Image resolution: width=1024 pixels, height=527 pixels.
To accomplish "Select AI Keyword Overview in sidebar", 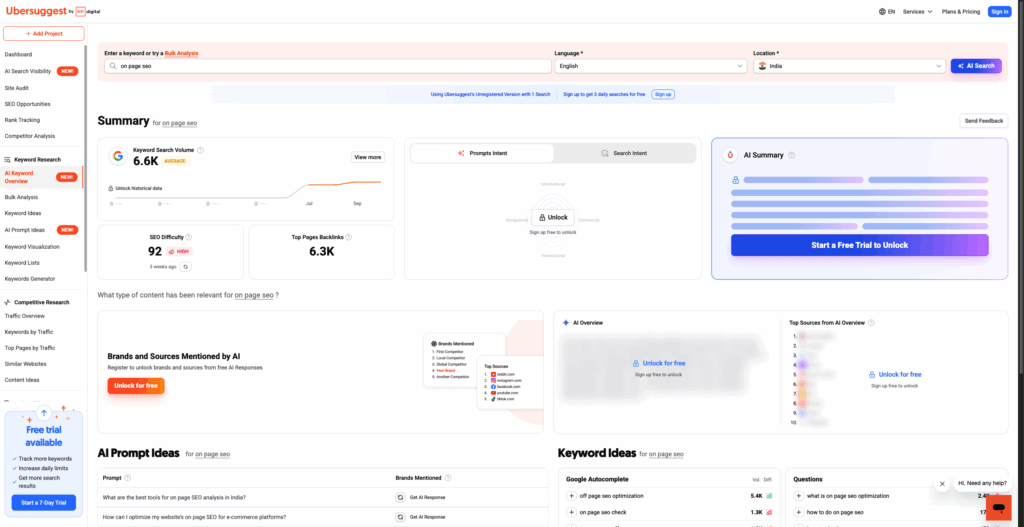I will click(41, 177).
